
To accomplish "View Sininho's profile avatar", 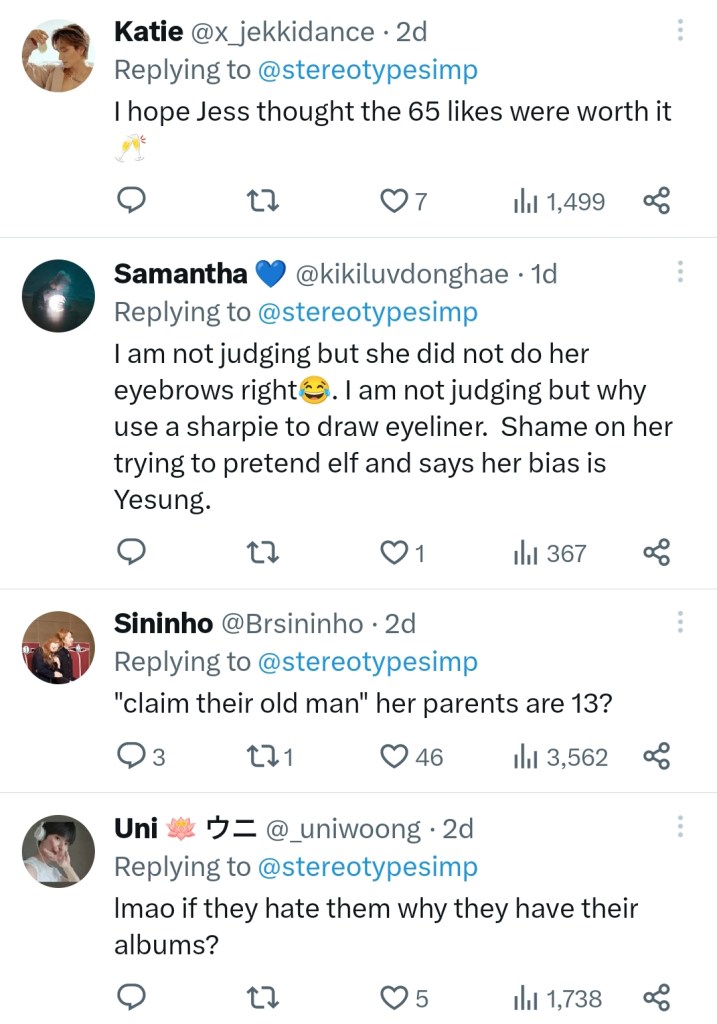I will click(x=58, y=647).
